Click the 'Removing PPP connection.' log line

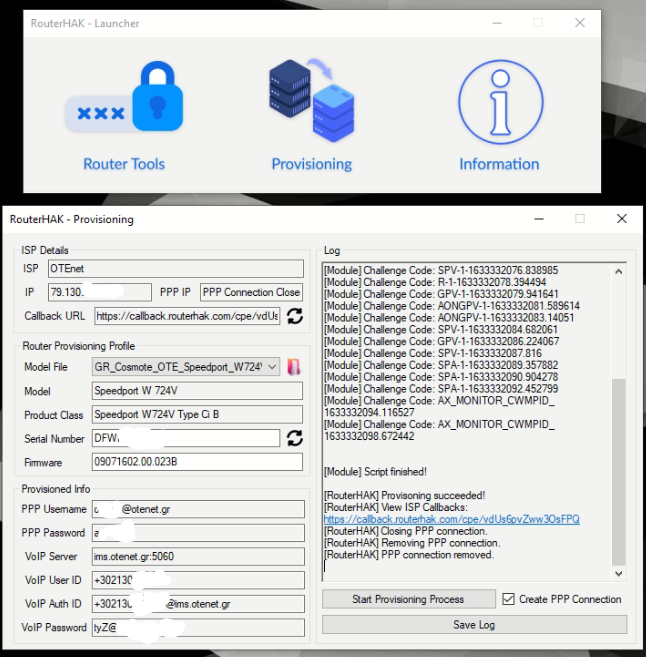(412, 543)
